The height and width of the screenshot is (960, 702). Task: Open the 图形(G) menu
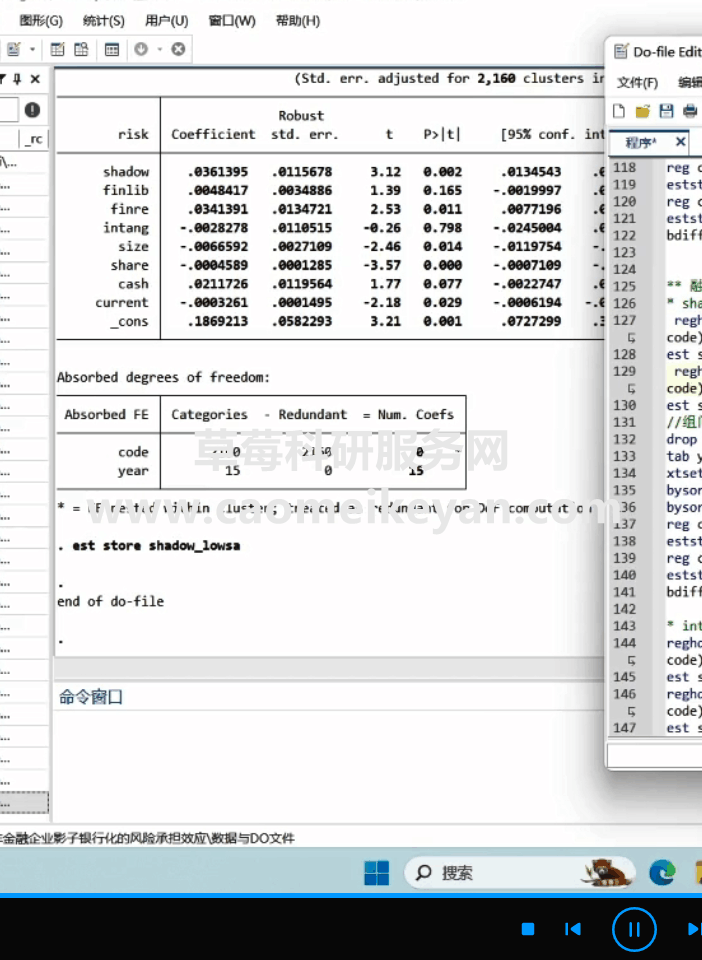coord(41,21)
